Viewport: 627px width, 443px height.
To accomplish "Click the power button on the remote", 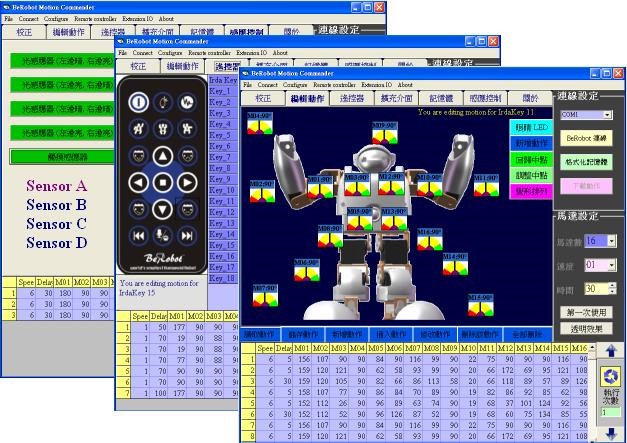I will click(x=139, y=102).
